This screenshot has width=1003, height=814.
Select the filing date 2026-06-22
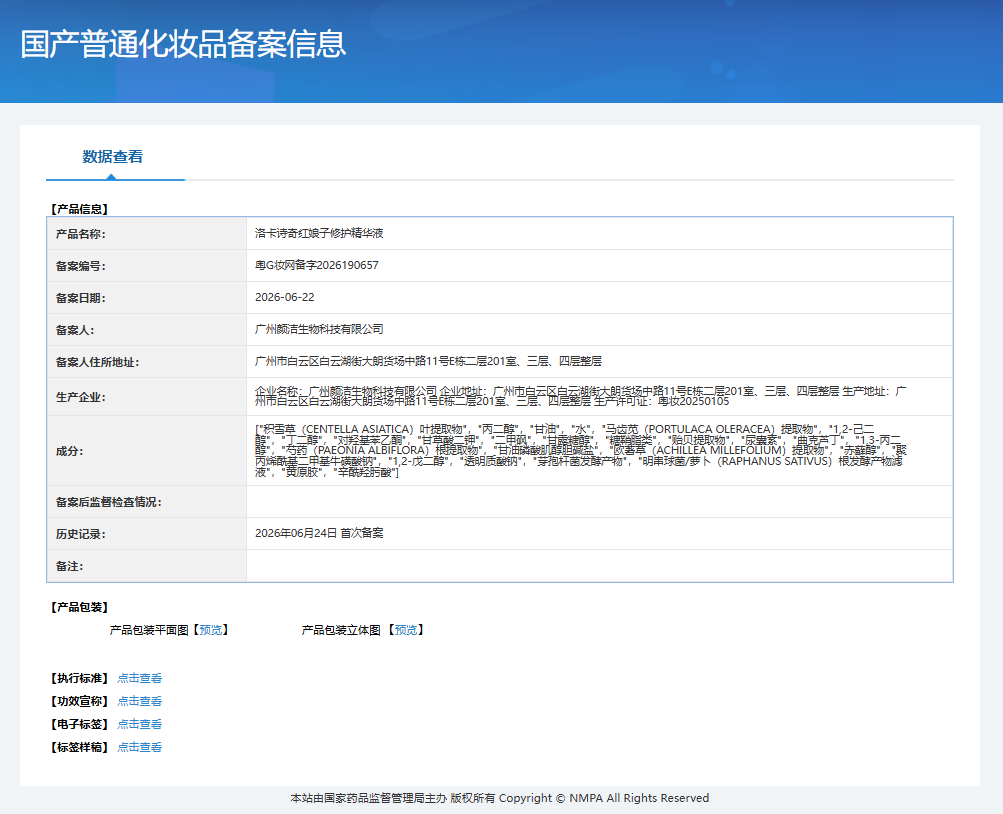pyautogui.click(x=285, y=297)
